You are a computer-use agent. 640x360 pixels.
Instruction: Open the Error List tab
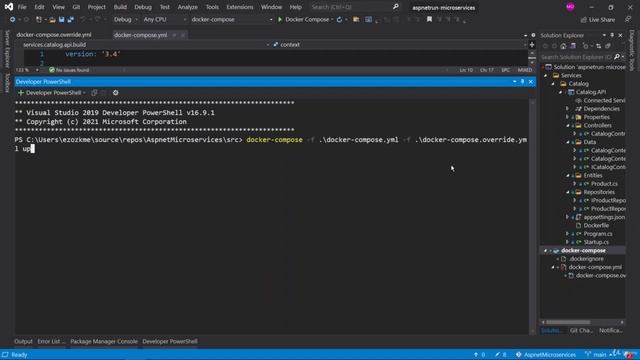[x=51, y=342]
